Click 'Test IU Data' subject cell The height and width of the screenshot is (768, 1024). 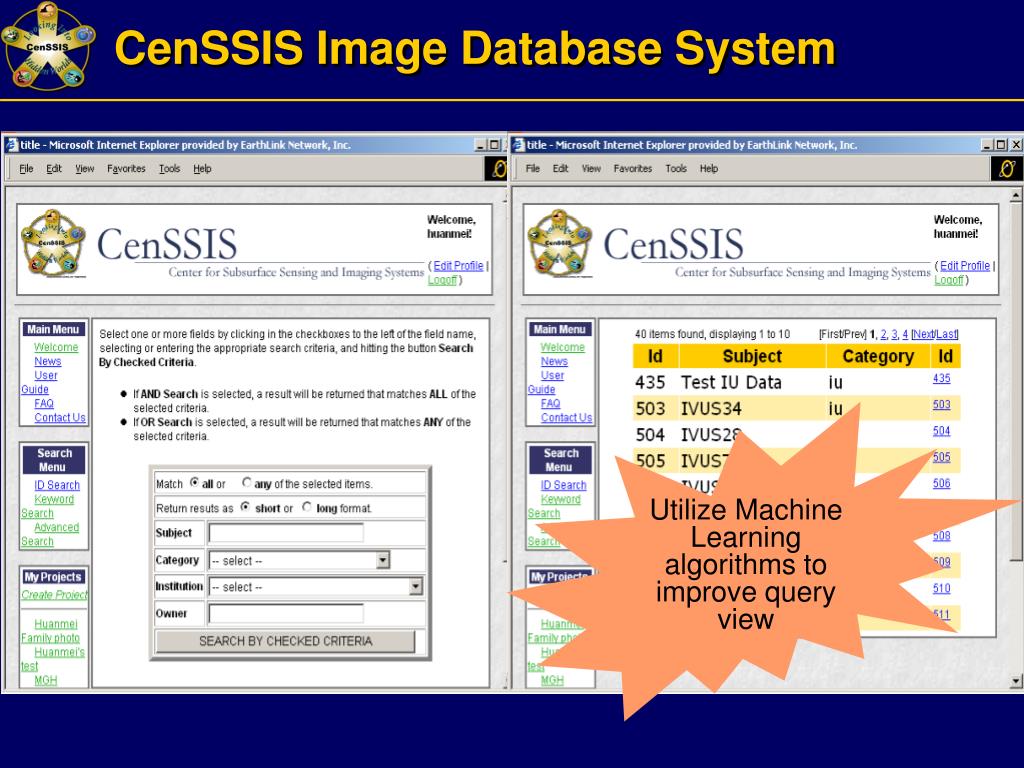pos(731,382)
